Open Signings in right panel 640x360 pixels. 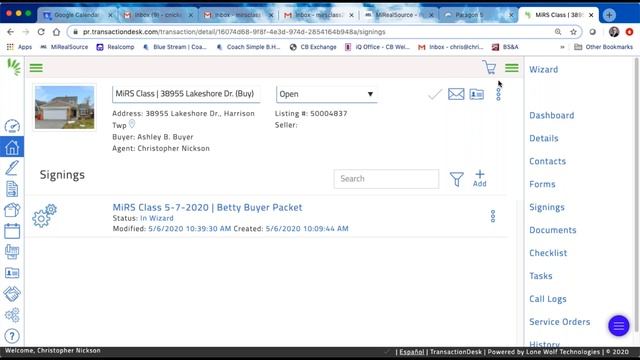click(547, 207)
